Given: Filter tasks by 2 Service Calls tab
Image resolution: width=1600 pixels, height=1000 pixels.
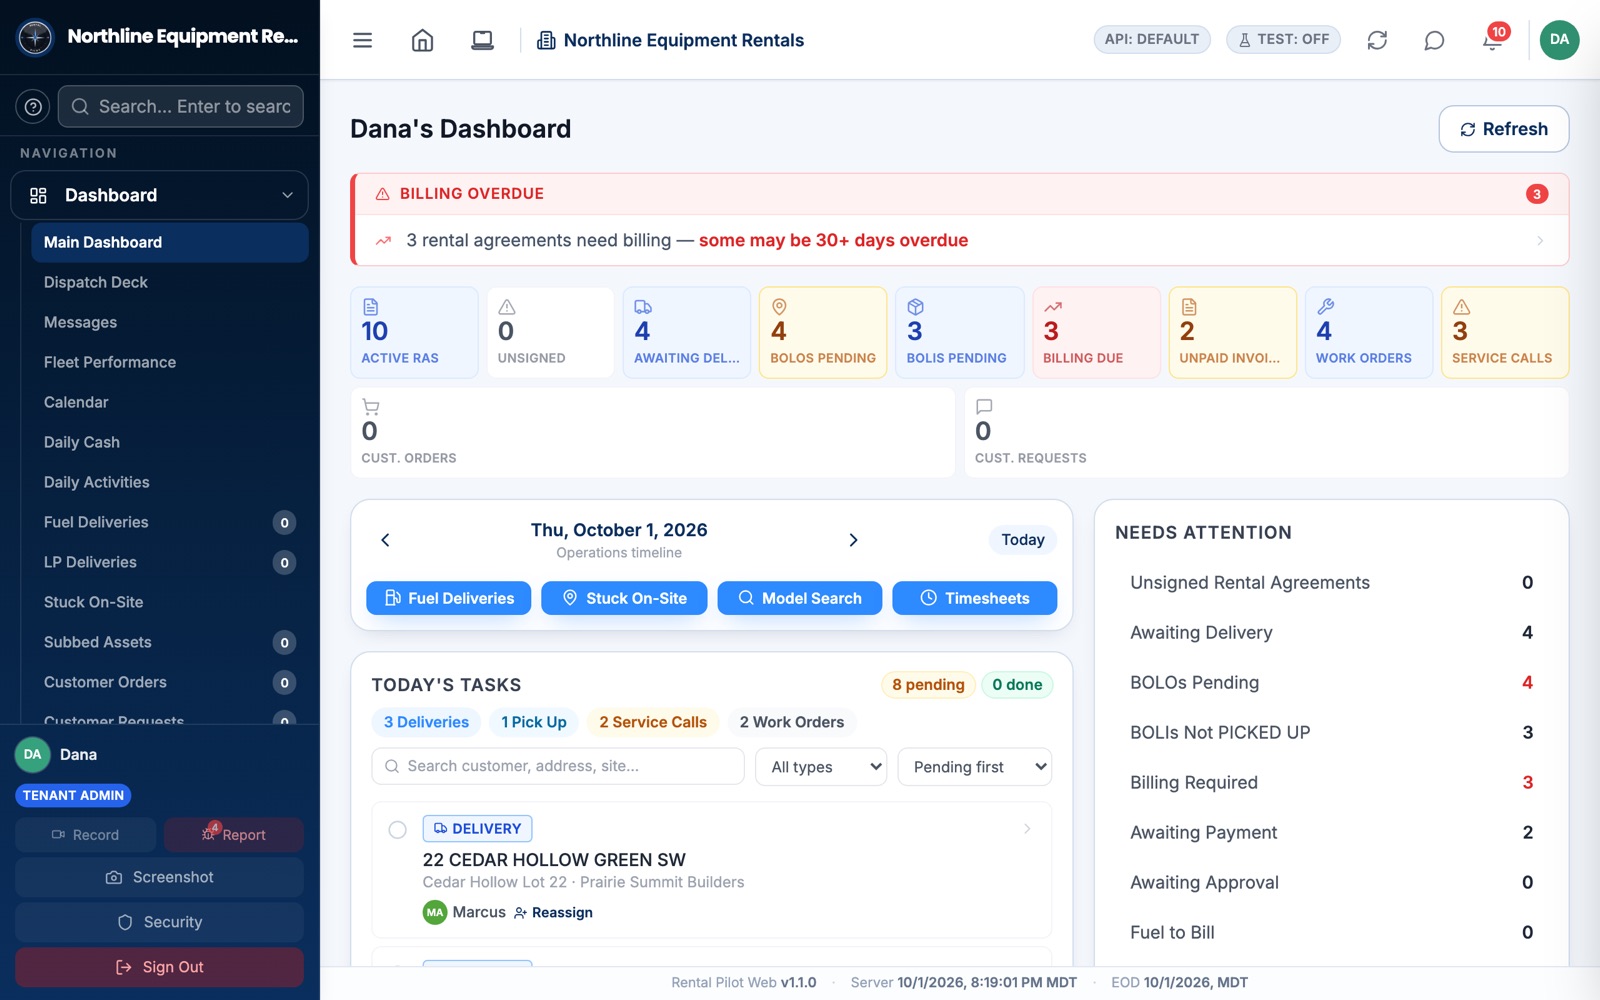Looking at the screenshot, I should [653, 722].
